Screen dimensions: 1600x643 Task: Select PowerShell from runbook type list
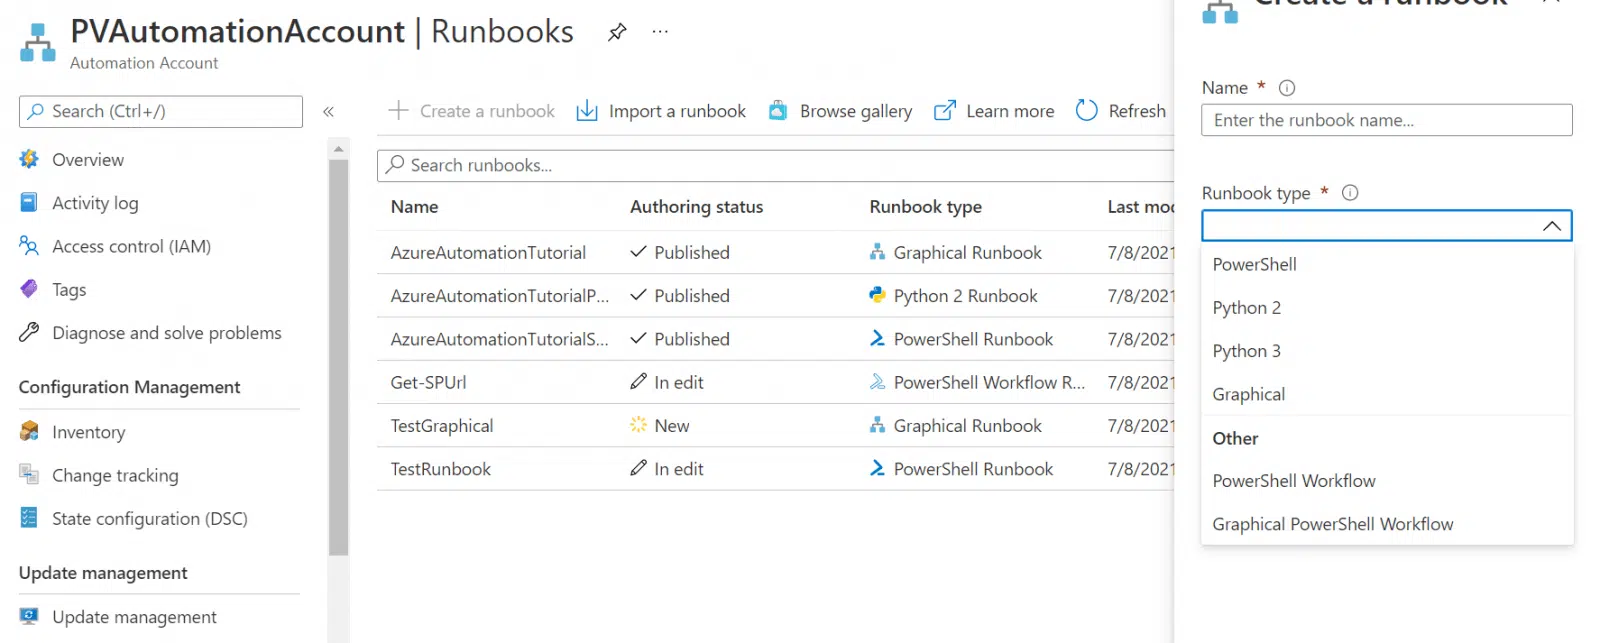click(x=1387, y=264)
